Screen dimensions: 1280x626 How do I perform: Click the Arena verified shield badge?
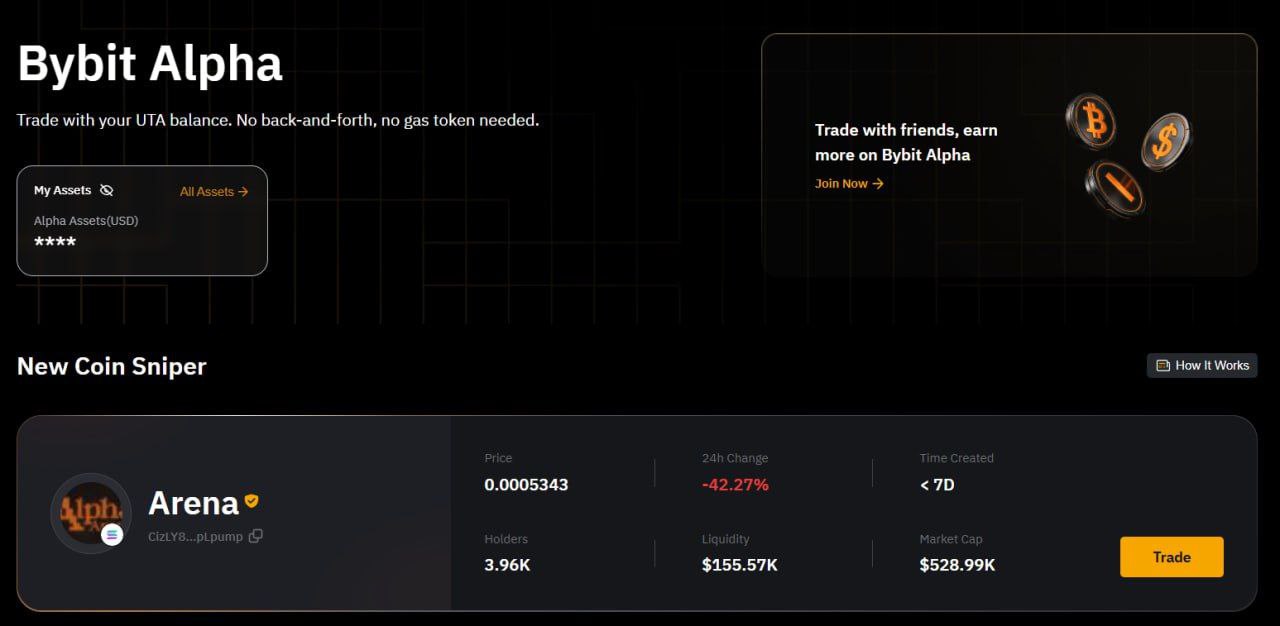(x=252, y=501)
